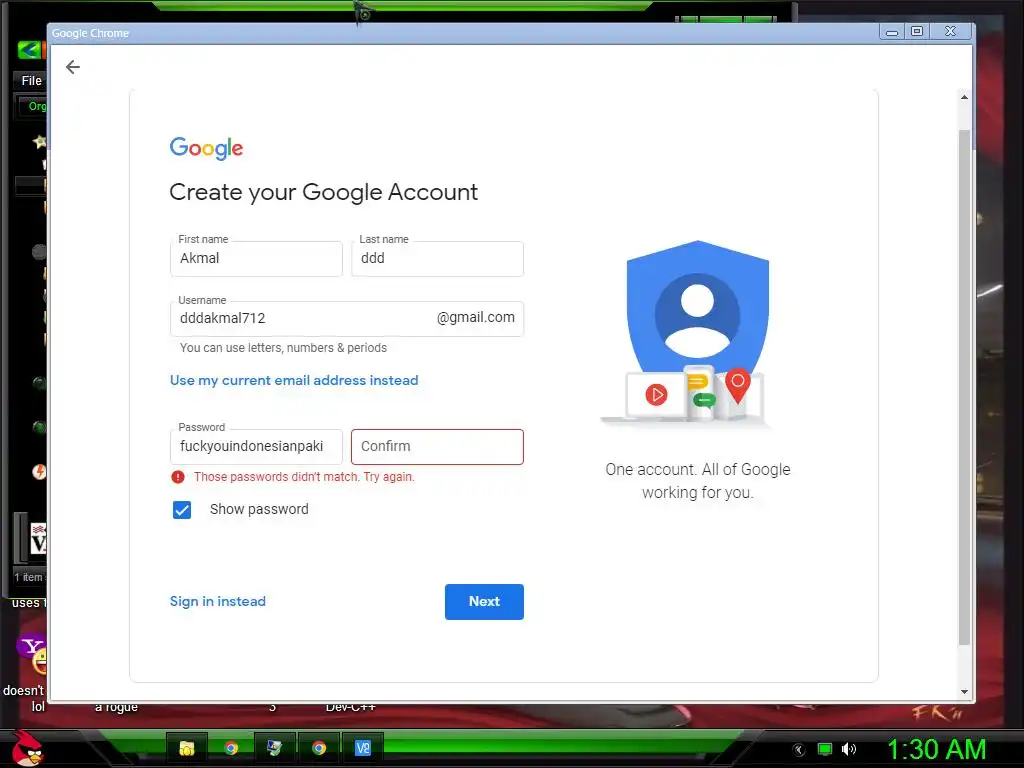This screenshot has width=1024, height=768.
Task: Switch to the first Chrome taskbar icon
Action: pos(231,748)
